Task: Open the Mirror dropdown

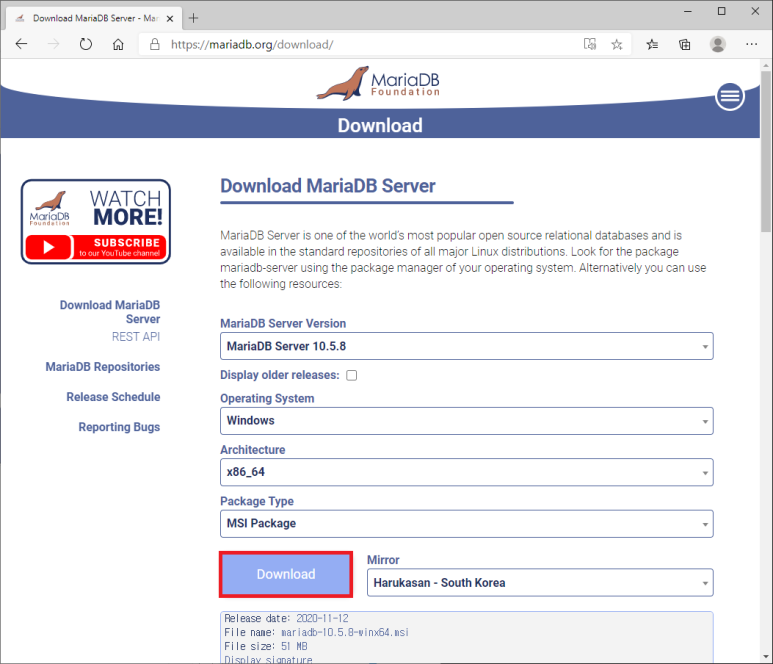Action: click(540, 583)
